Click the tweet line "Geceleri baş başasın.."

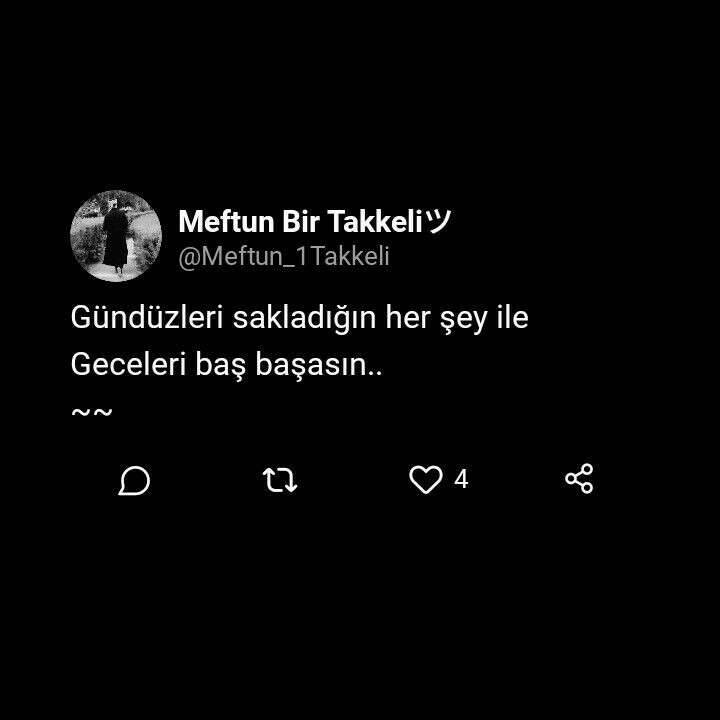(x=226, y=365)
